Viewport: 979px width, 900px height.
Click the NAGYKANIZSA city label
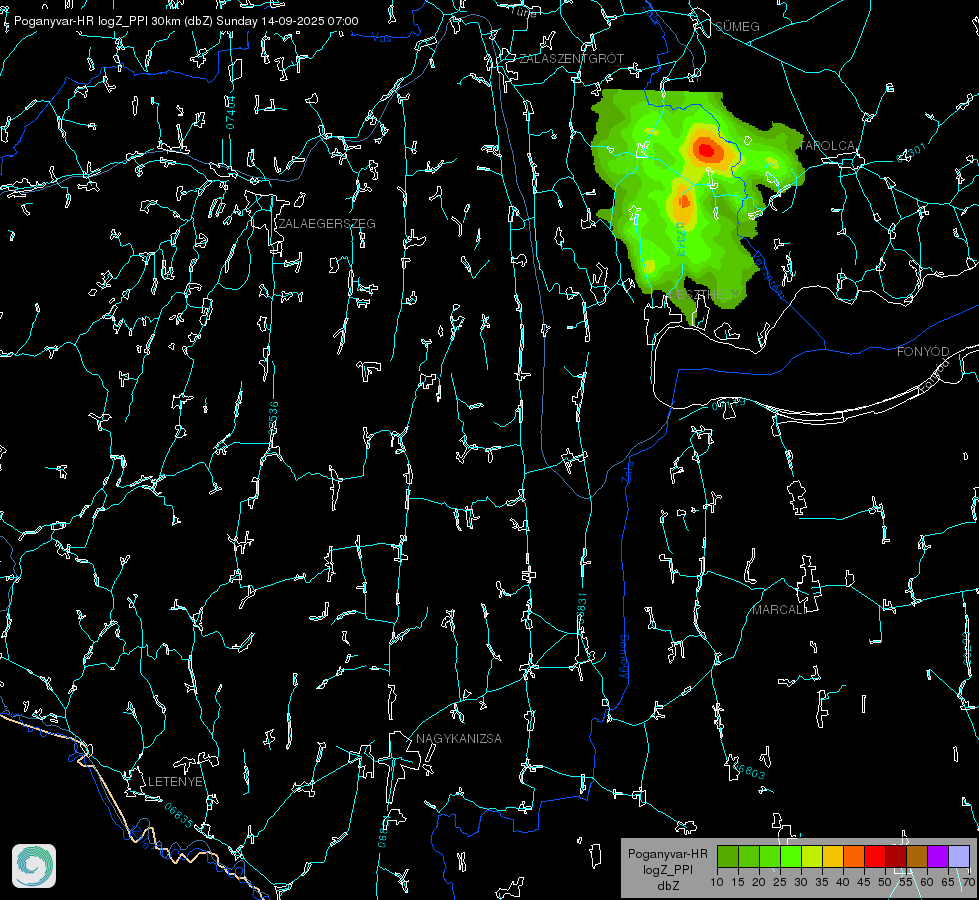459,738
